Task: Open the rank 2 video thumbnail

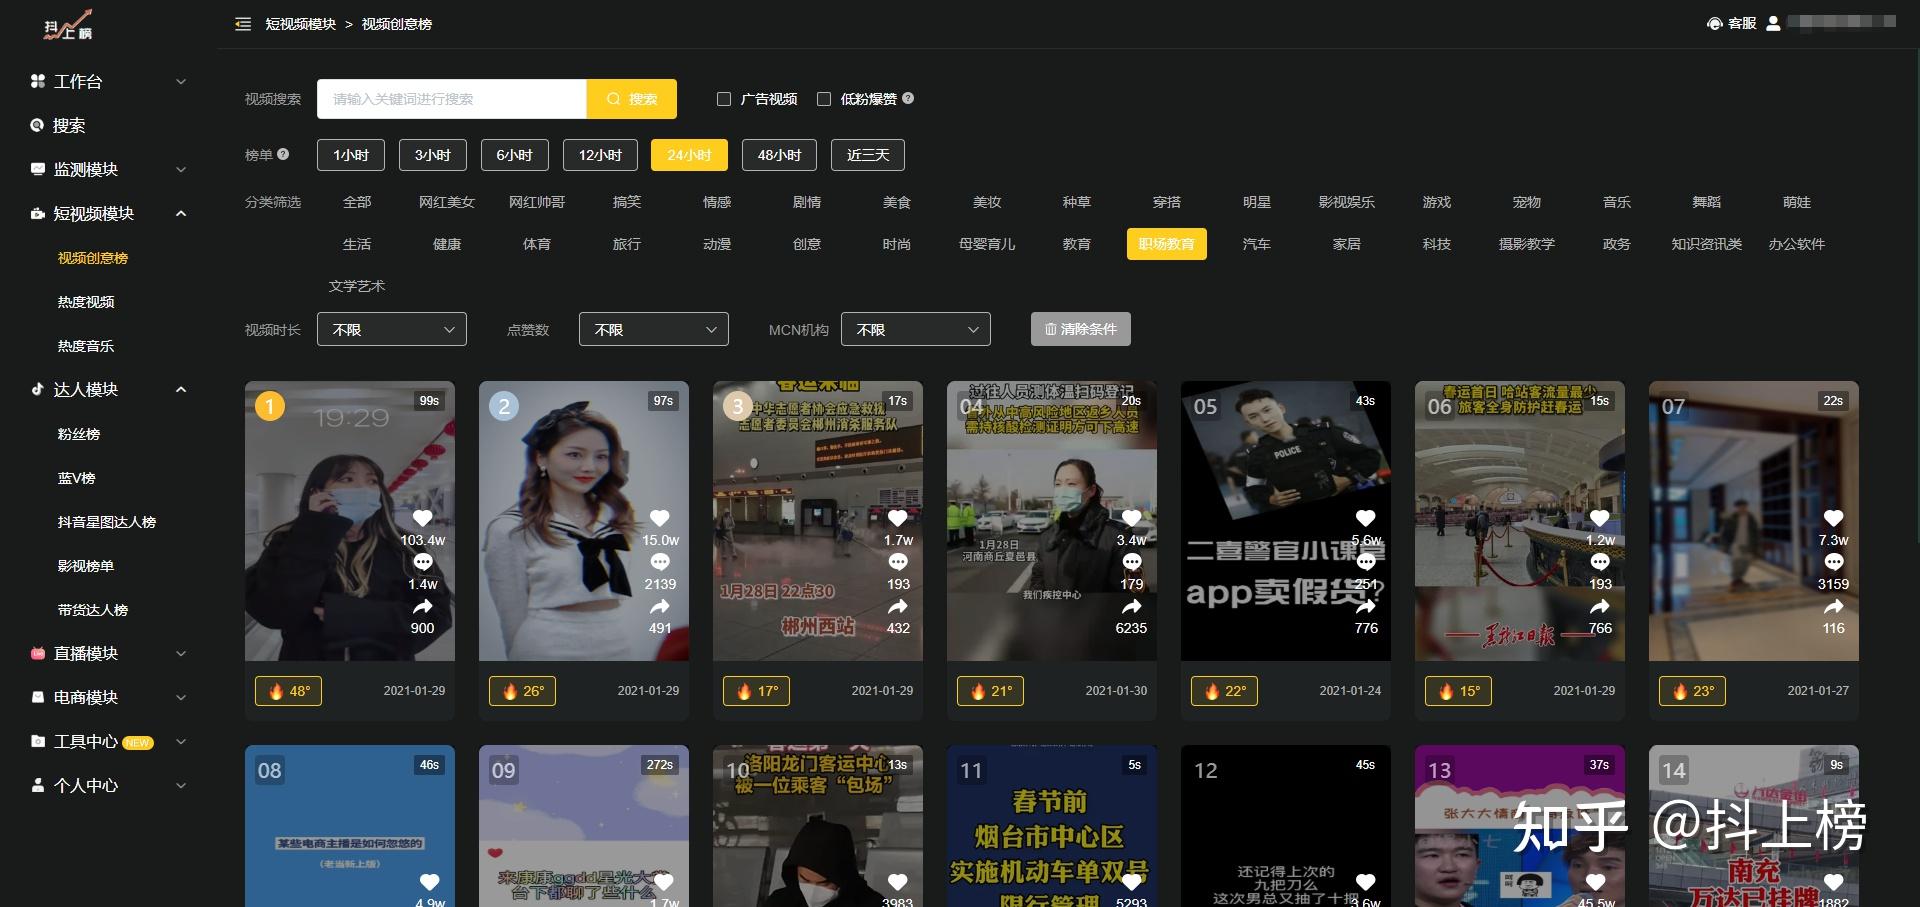Action: pos(584,521)
